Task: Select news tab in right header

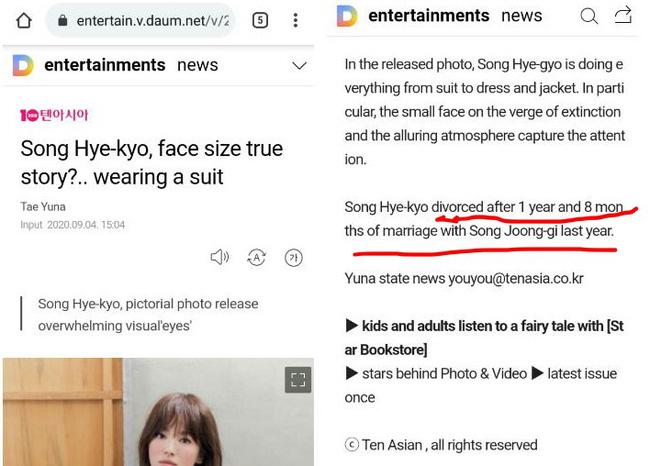Action: pos(521,16)
